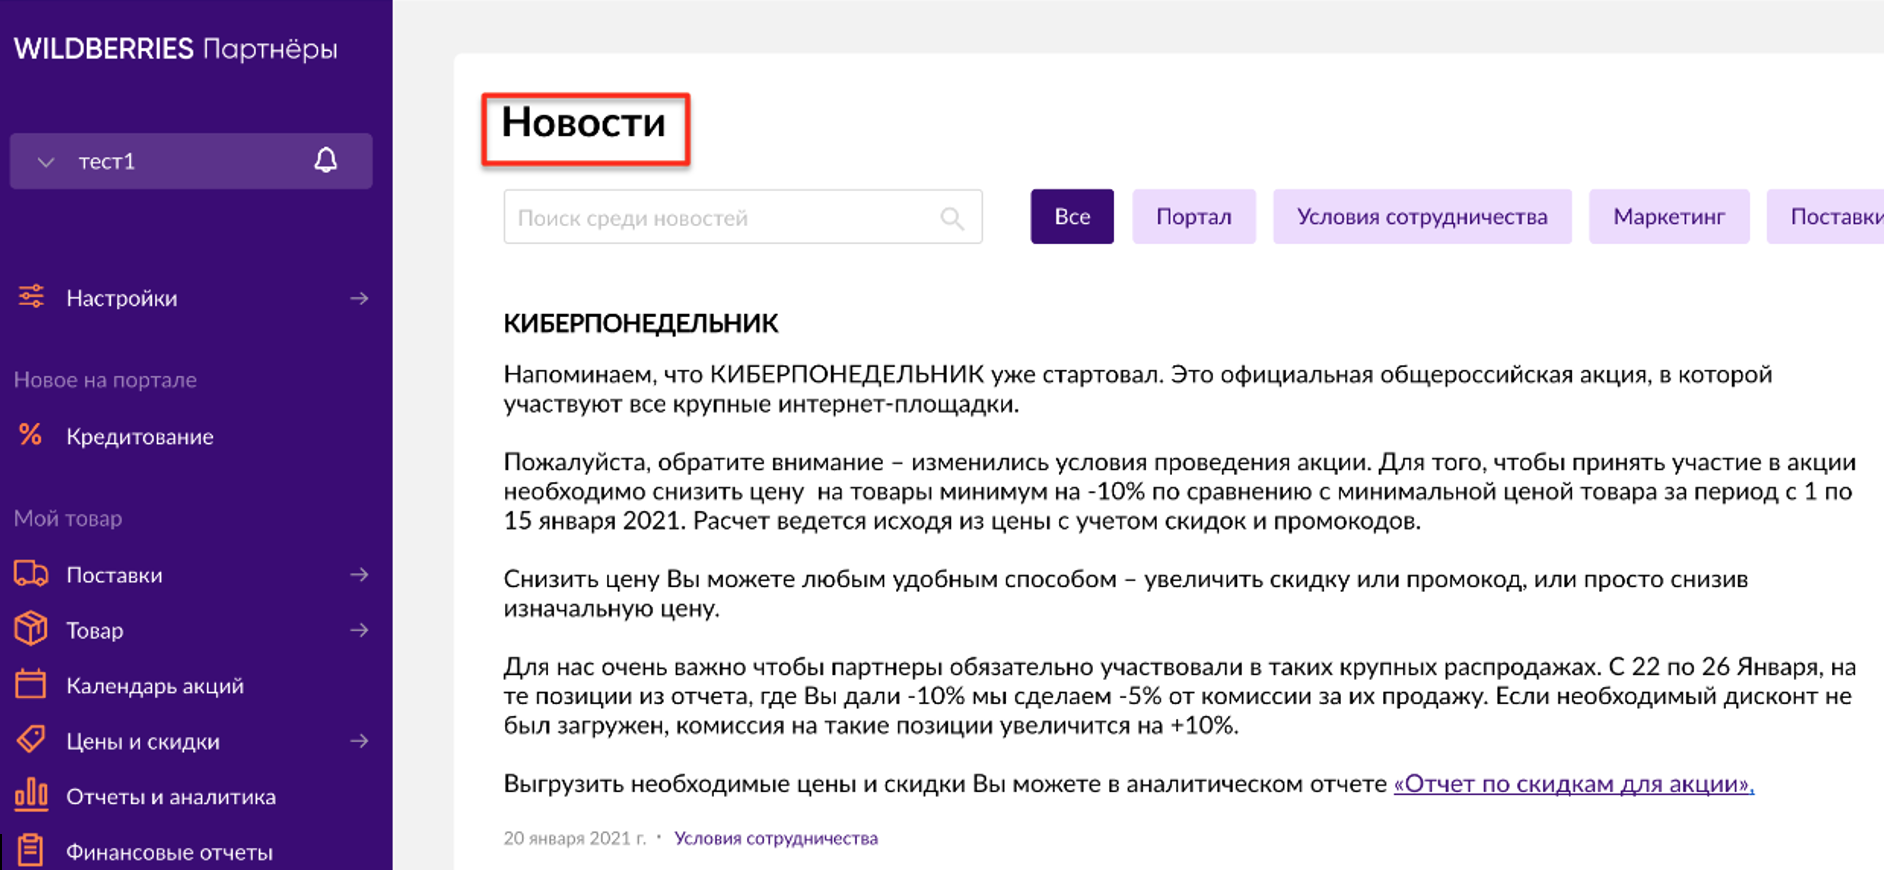Click the Мой товар section label
Screen dimensions: 1884x870
(x=68, y=518)
